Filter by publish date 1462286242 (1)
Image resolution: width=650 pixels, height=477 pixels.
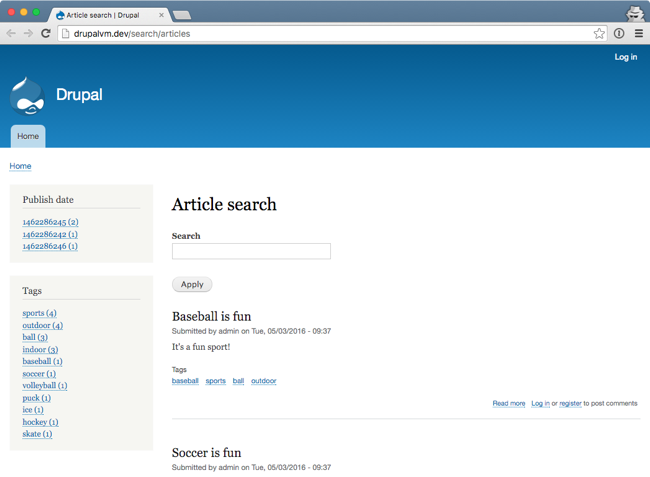(50, 235)
